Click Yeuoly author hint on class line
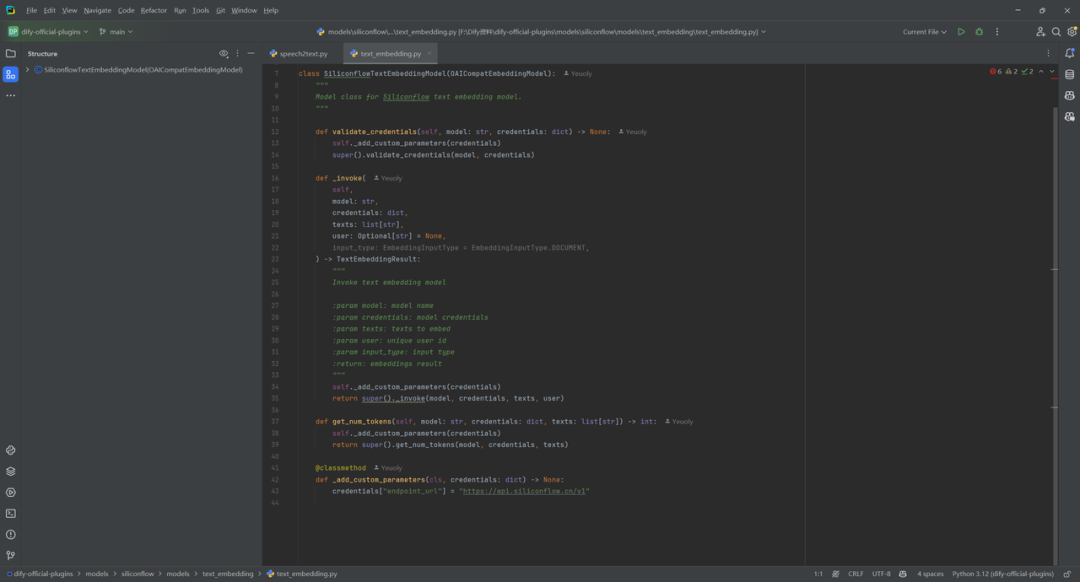 pyautogui.click(x=578, y=74)
